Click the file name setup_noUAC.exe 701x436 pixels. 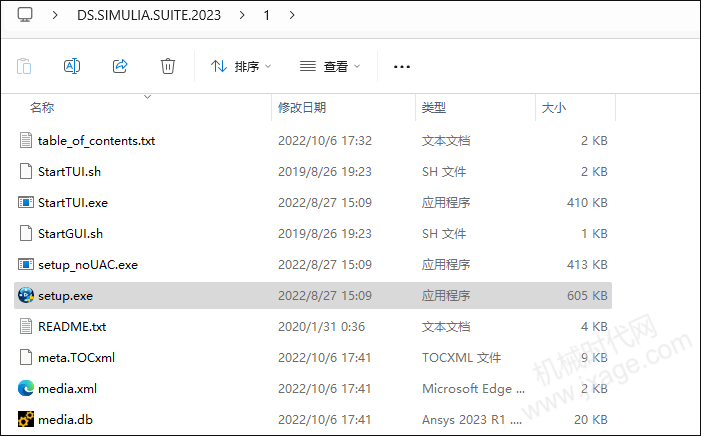[88, 265]
